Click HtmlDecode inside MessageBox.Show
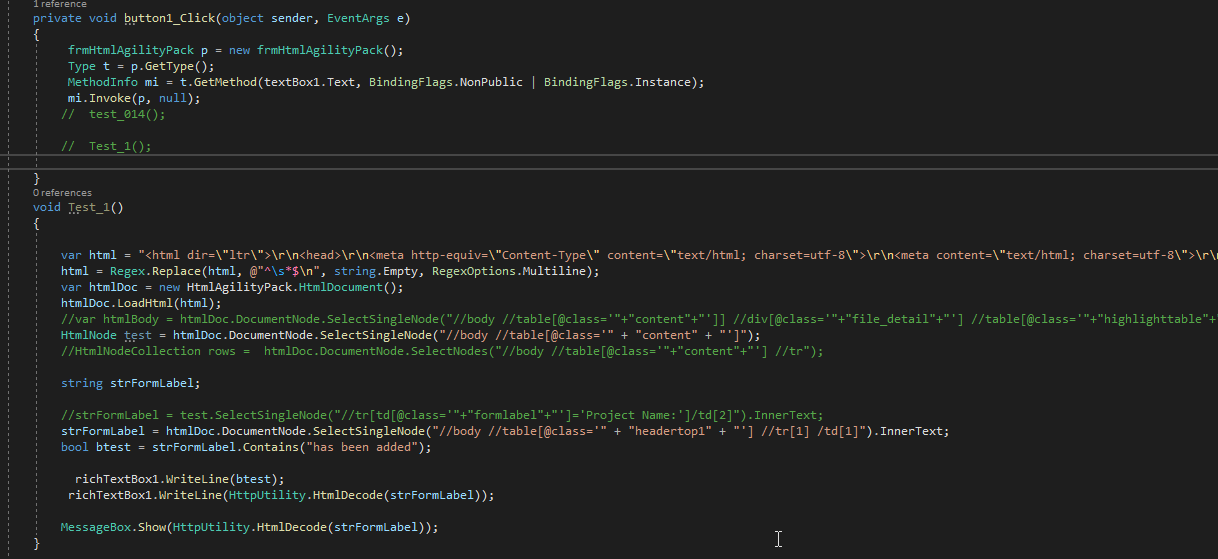The image size is (1218, 559). coord(292,527)
